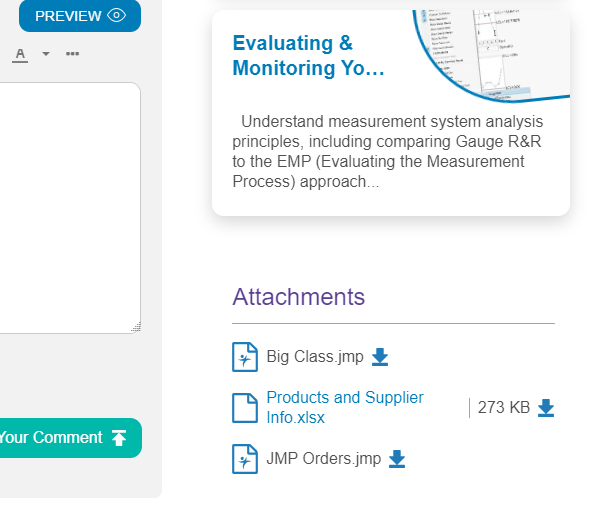Screen dimensions: 606x527
Task: Download the Big Class.jmp attachment
Action: pyautogui.click(x=380, y=357)
